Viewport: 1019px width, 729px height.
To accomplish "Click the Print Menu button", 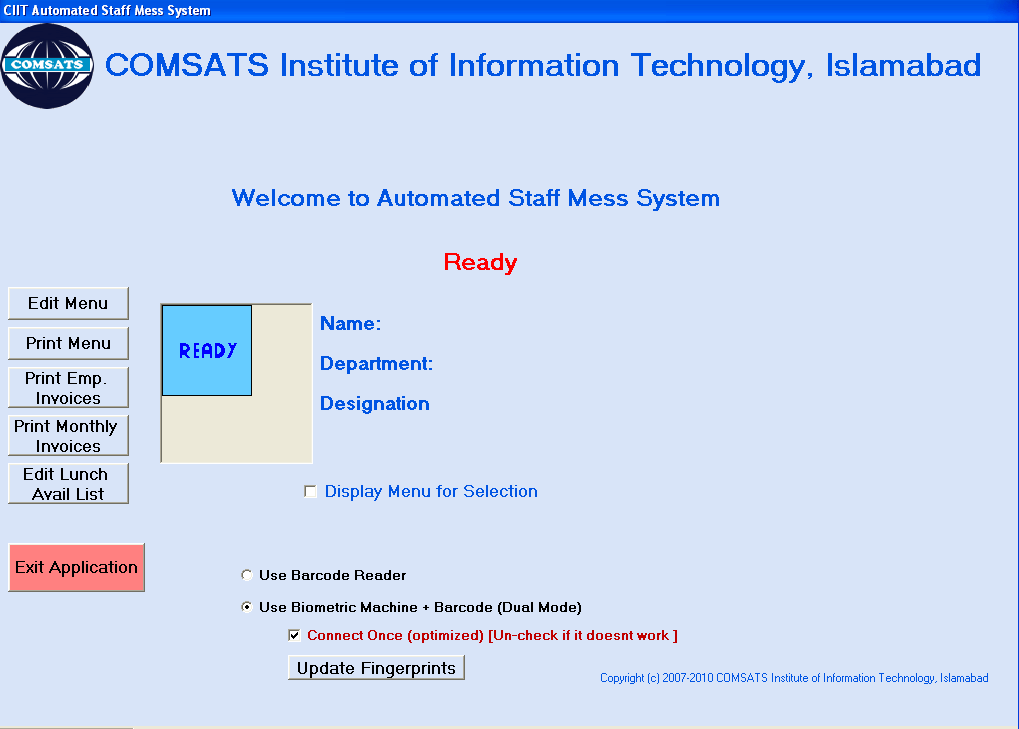I will pyautogui.click(x=68, y=343).
